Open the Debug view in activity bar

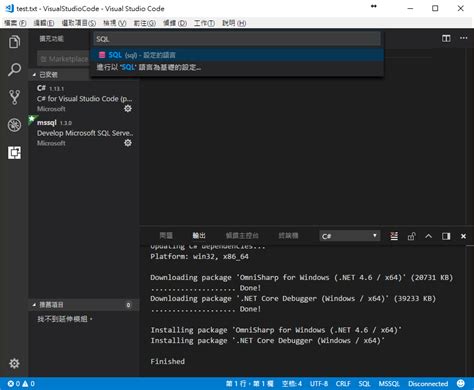(14, 125)
